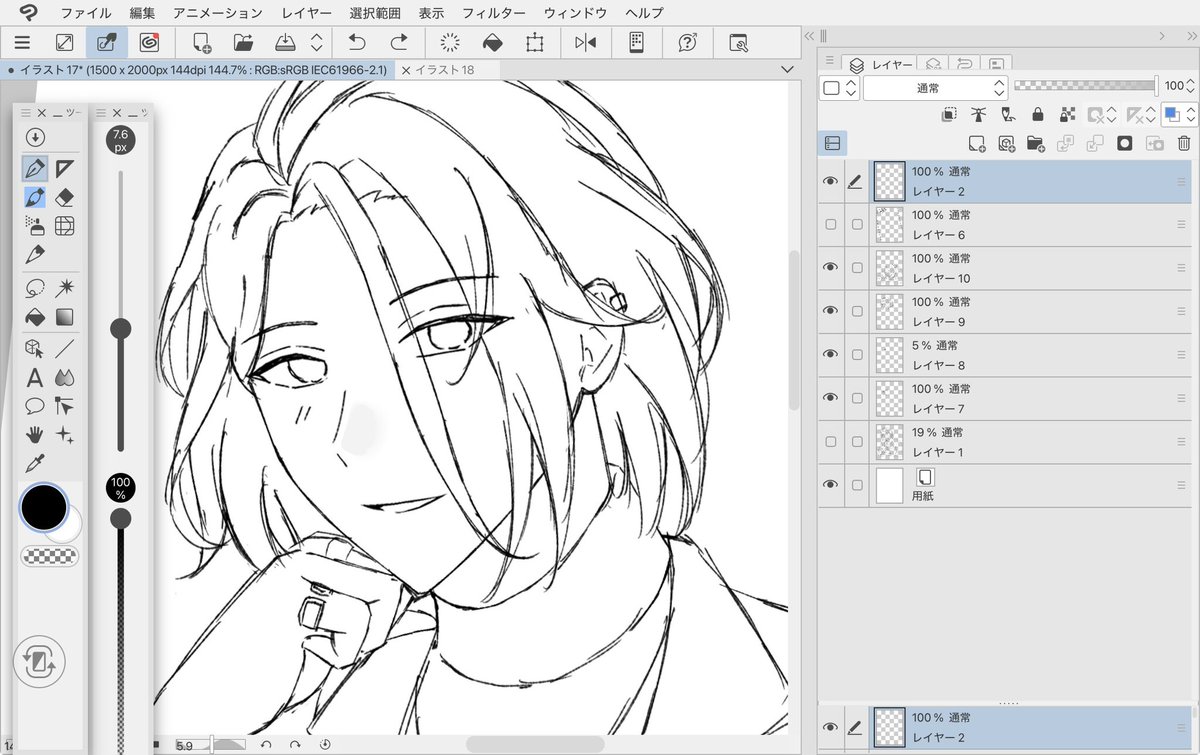Open menu of レイヤー 7 row

(1182, 398)
